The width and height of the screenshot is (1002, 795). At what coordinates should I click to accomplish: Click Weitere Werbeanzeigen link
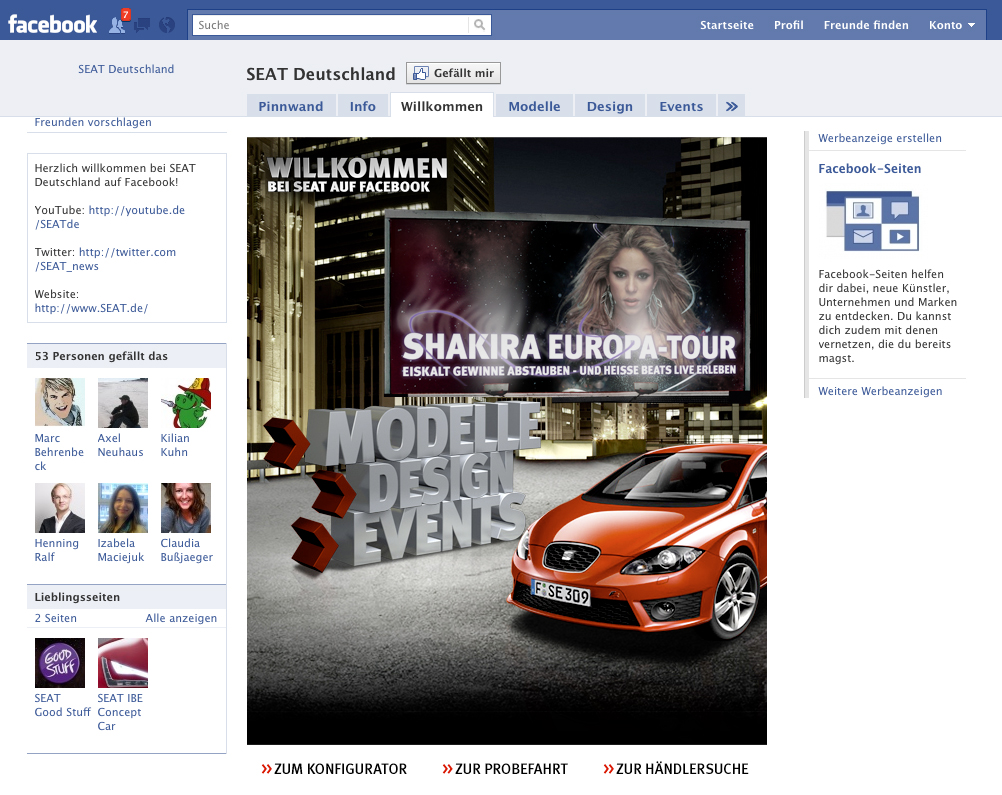point(880,391)
